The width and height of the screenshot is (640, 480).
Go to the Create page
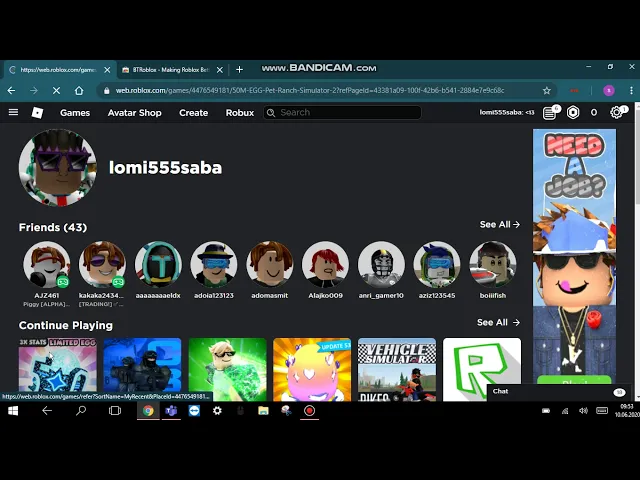[x=193, y=113]
